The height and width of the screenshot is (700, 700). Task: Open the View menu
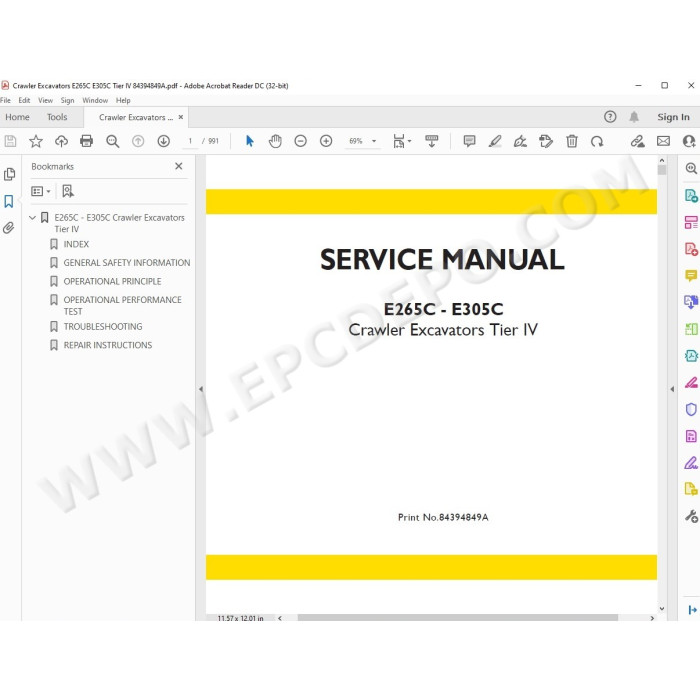(45, 100)
